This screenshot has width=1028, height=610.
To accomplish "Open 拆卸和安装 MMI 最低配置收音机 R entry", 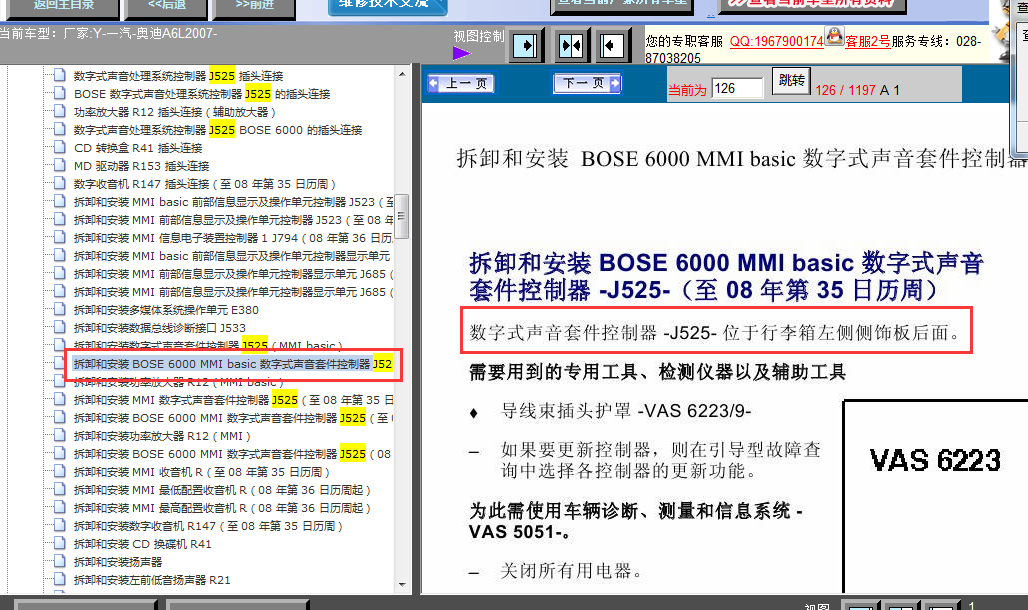I will point(222,490).
